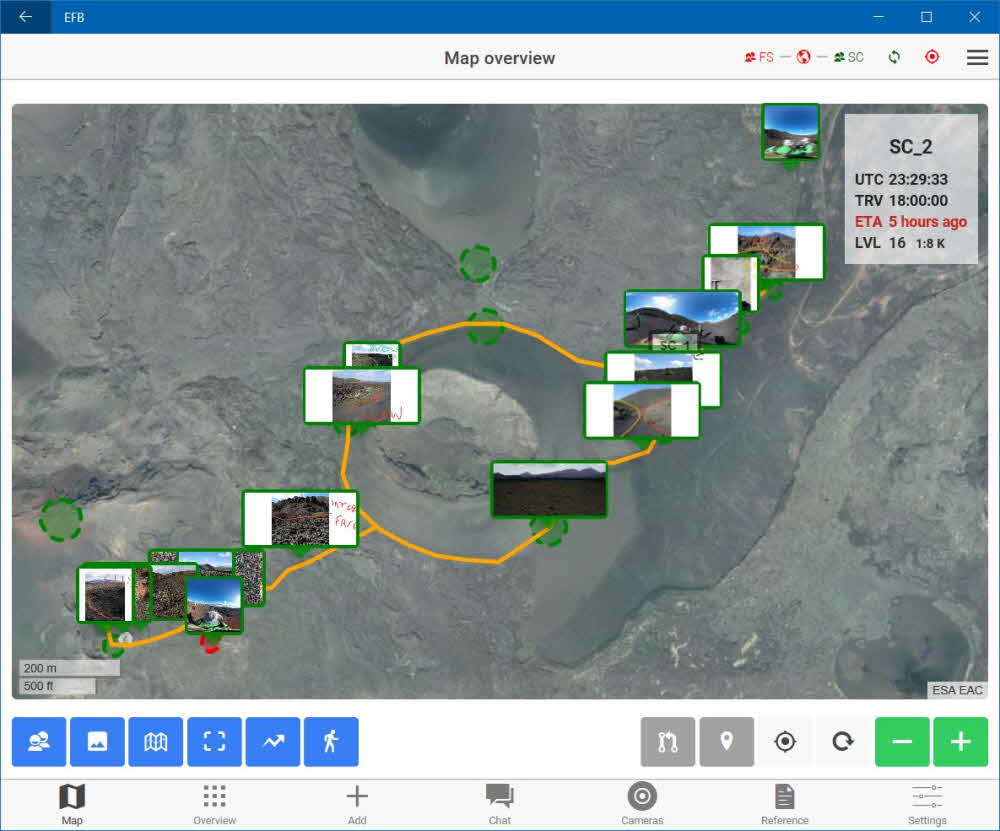Toggle the trend line track button
The image size is (1000, 831).
pos(273,742)
